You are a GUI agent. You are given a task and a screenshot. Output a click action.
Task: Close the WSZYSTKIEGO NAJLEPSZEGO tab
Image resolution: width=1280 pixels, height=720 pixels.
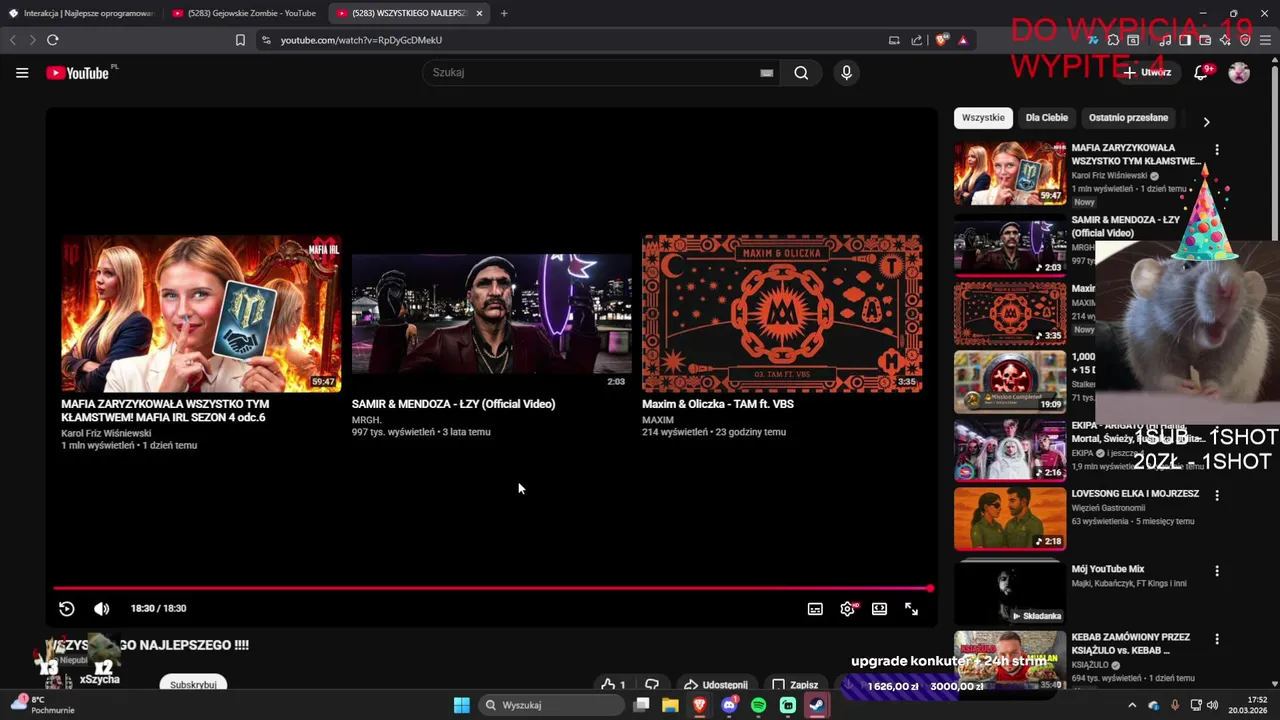pyautogui.click(x=479, y=13)
